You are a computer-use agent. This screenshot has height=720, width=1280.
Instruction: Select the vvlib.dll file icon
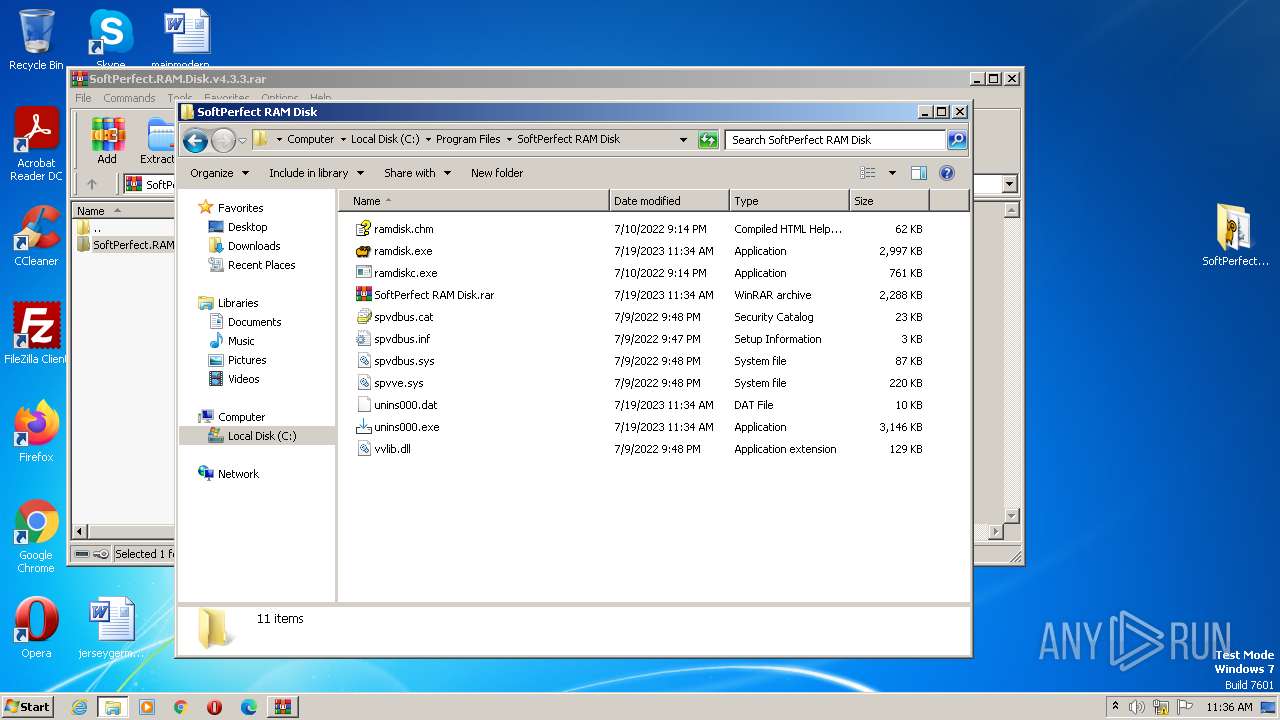pyautogui.click(x=364, y=449)
